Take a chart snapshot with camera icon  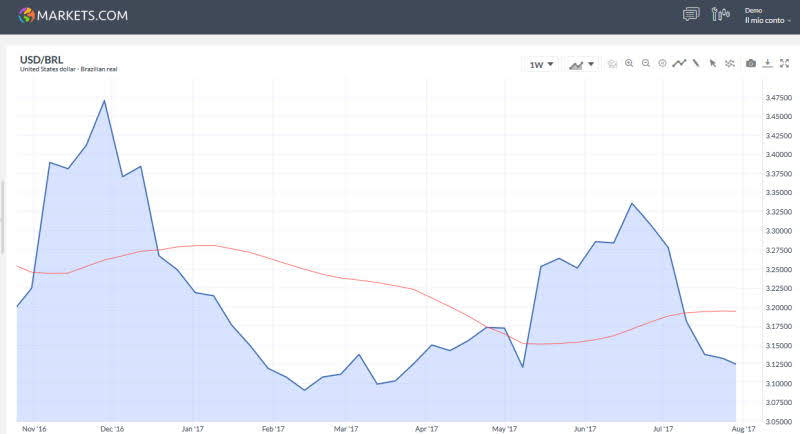point(751,63)
